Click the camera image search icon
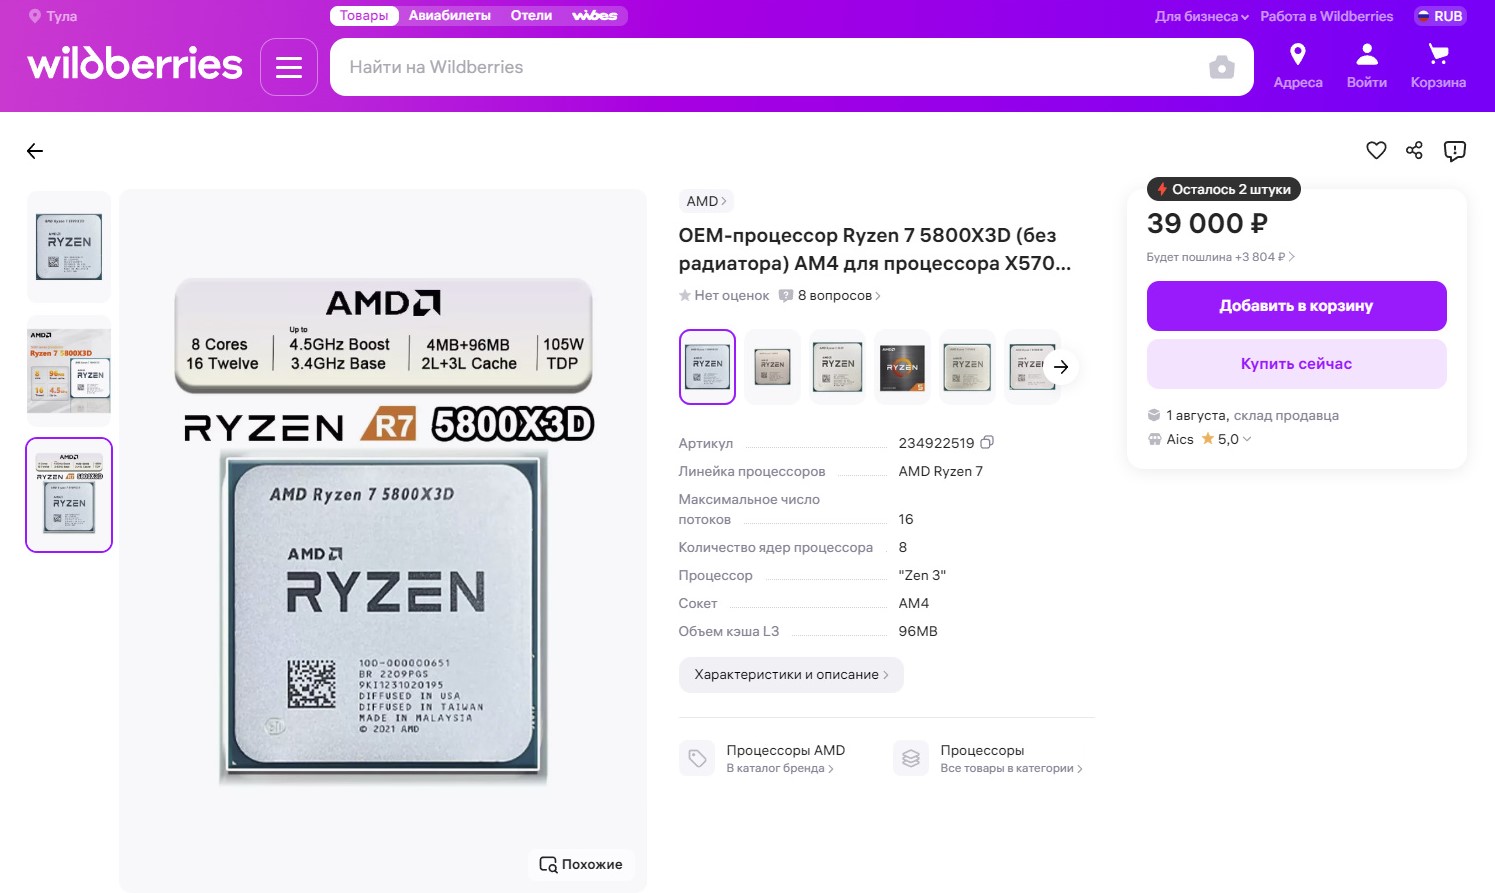The image size is (1495, 893). 1221,67
